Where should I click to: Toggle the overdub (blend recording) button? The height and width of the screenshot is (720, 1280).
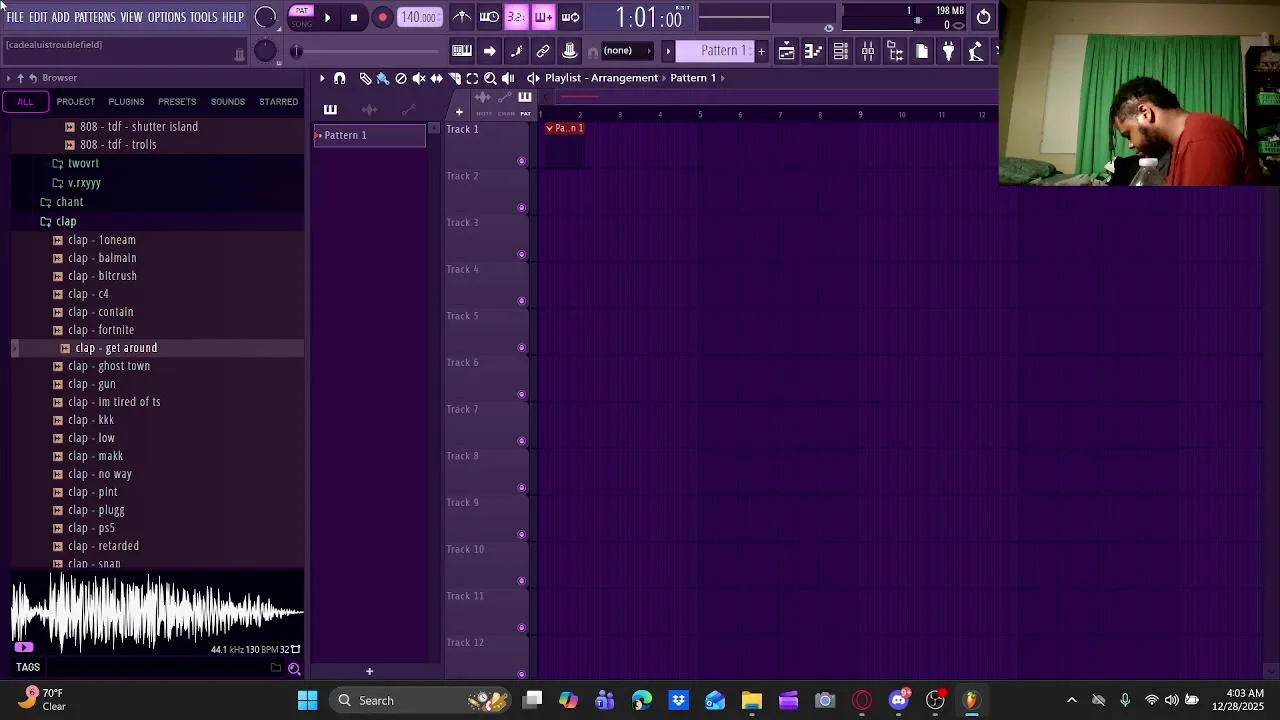pyautogui.click(x=543, y=17)
